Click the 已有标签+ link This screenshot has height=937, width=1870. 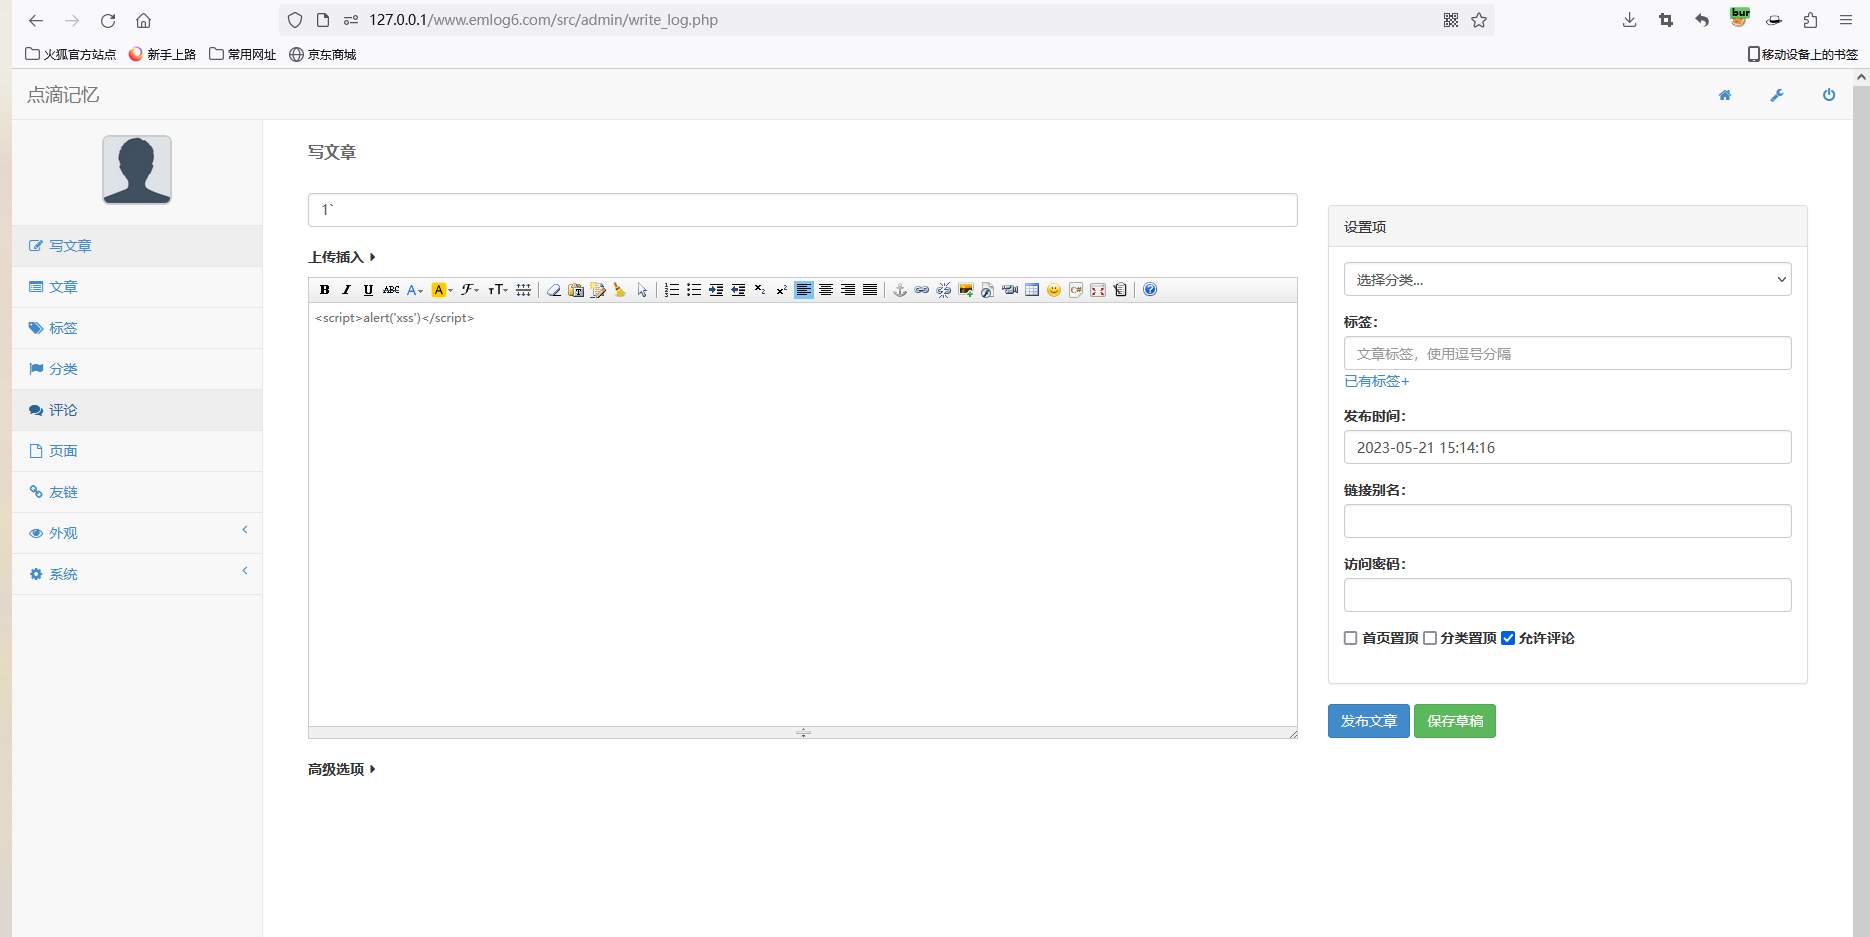1376,381
